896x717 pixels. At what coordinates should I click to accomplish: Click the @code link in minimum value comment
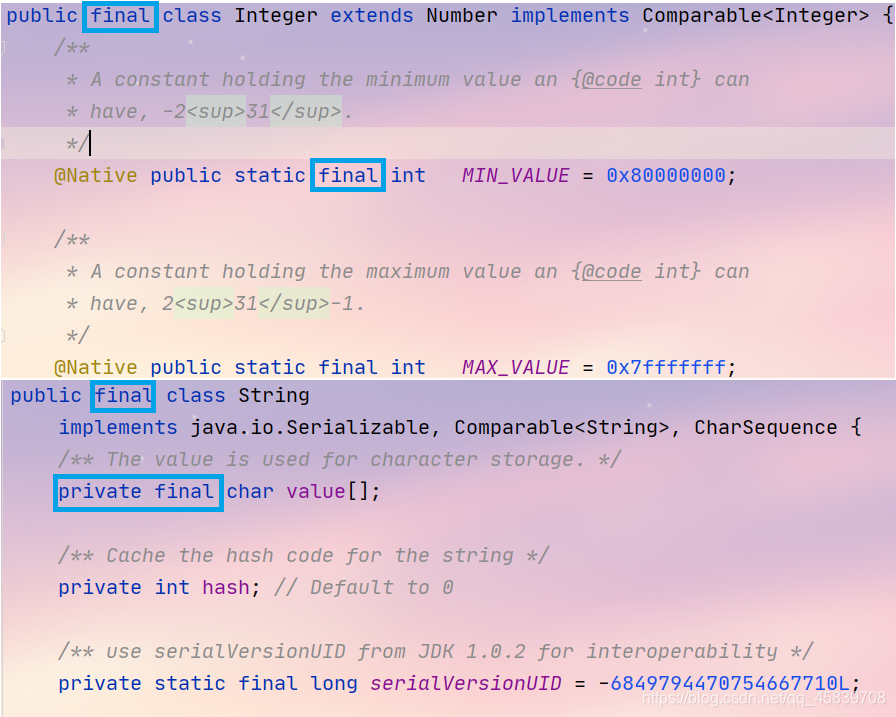611,80
